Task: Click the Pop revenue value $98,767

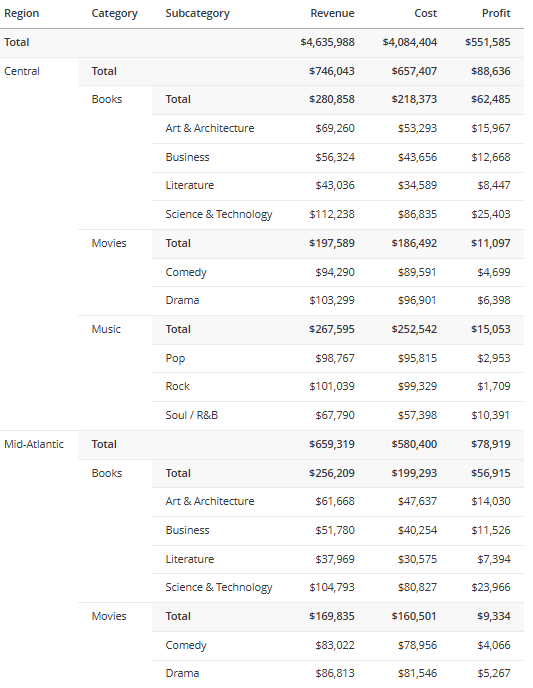Action: point(335,358)
